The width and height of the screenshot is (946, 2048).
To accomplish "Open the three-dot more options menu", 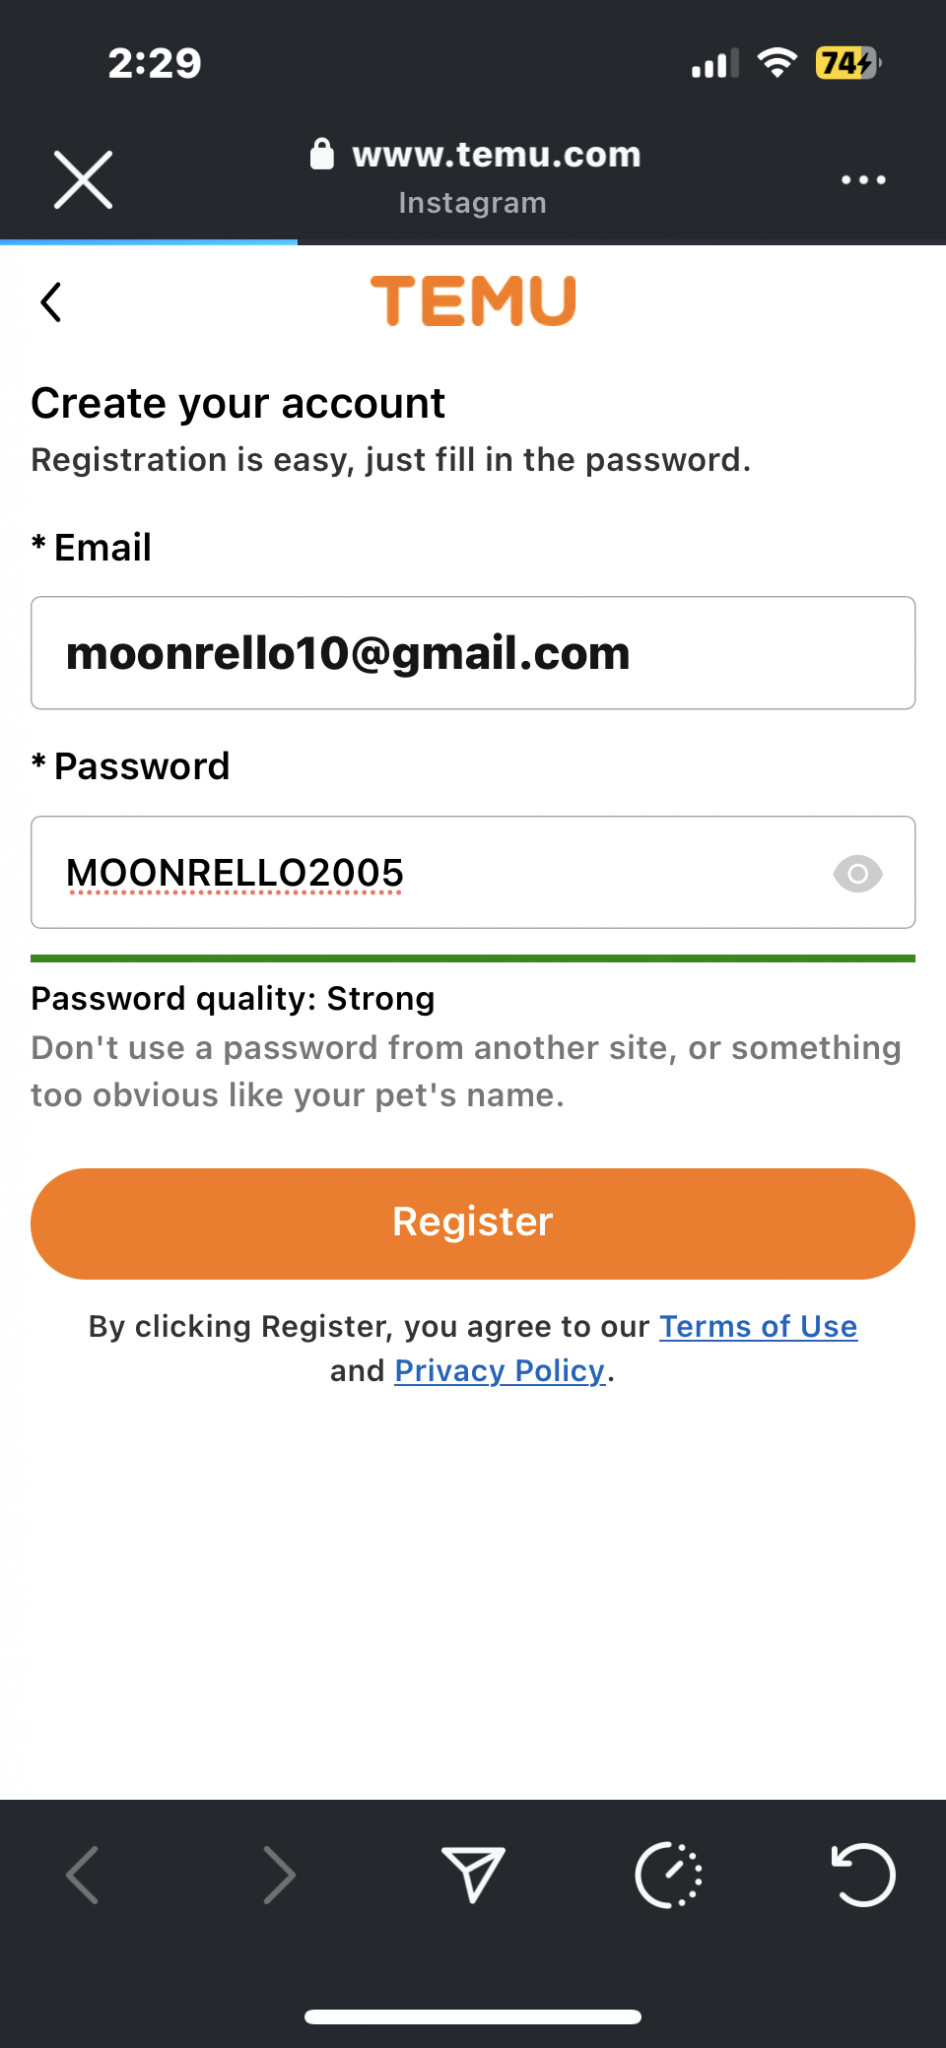I will click(x=863, y=180).
